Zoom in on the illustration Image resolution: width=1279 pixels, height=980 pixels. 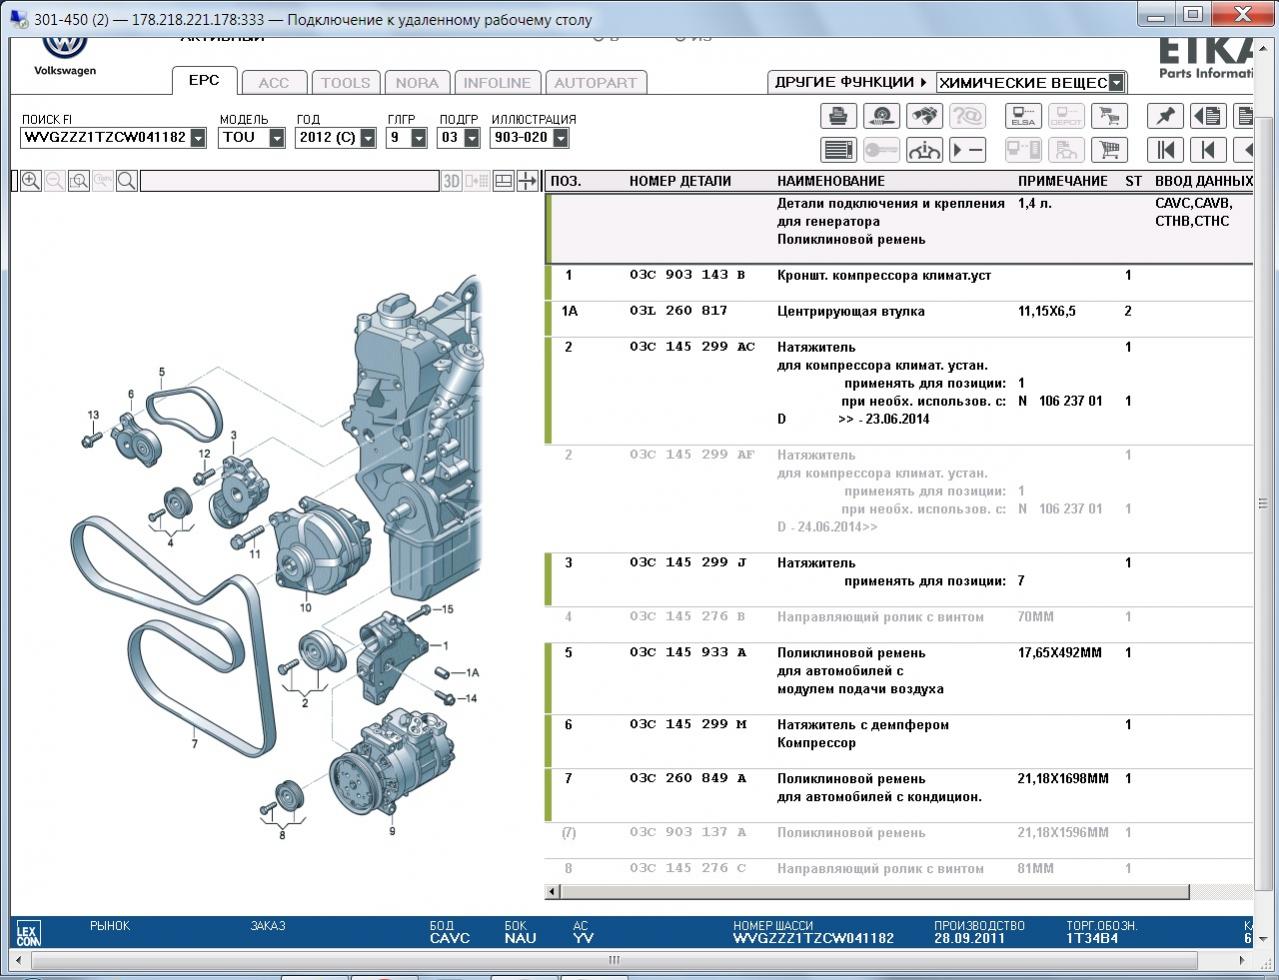(x=31, y=181)
